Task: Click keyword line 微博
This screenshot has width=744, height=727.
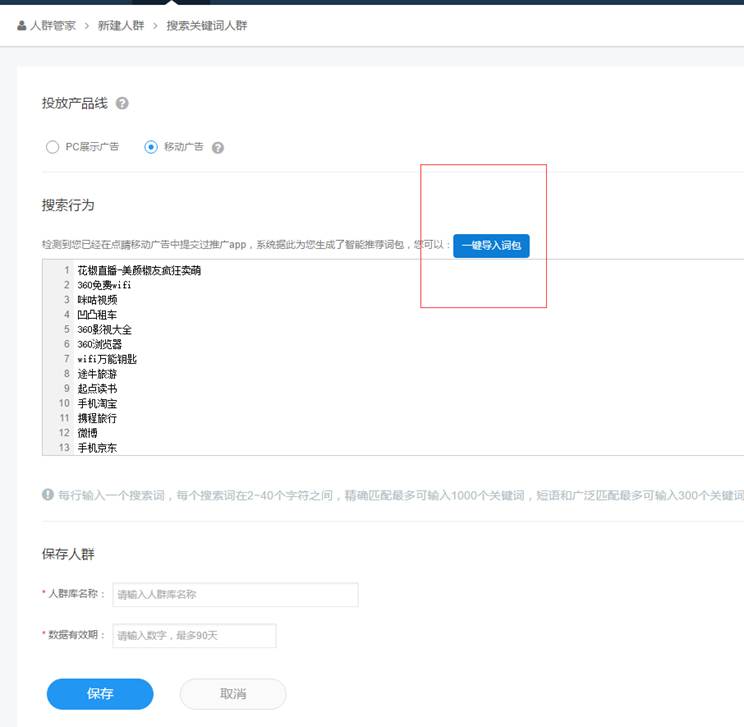Action: click(87, 433)
